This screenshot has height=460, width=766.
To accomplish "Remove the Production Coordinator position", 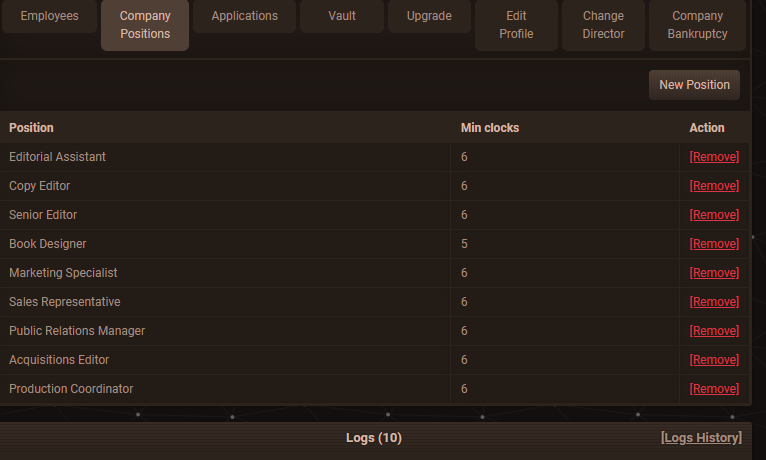I will [714, 389].
